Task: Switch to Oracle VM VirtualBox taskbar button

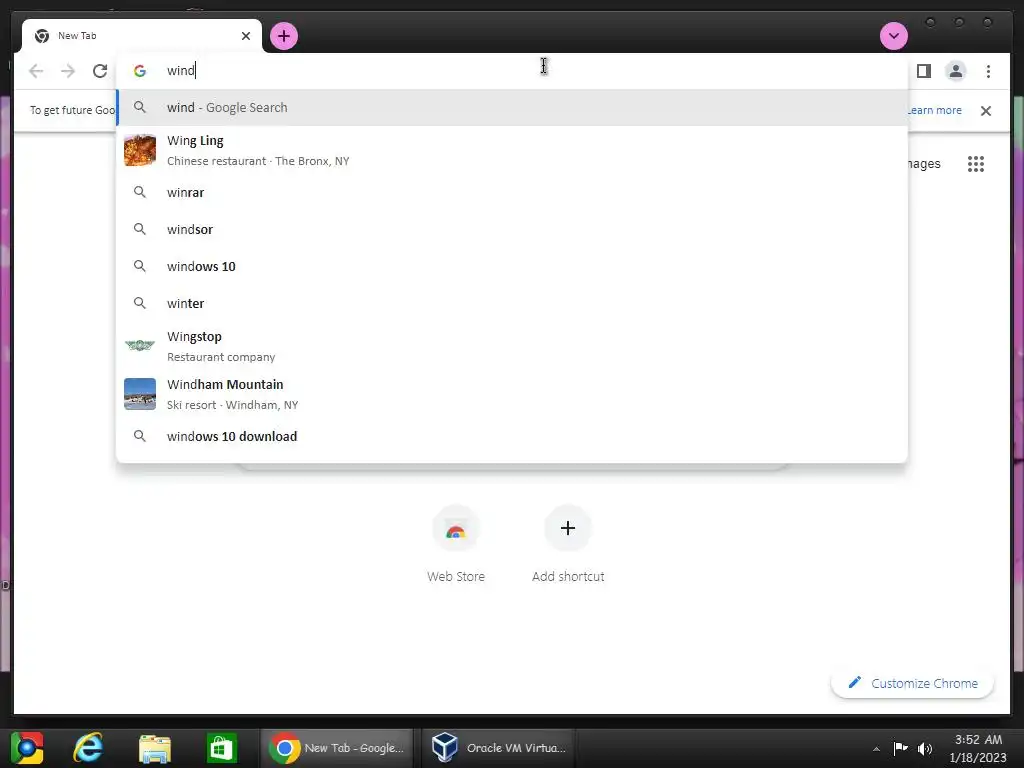Action: coord(499,748)
